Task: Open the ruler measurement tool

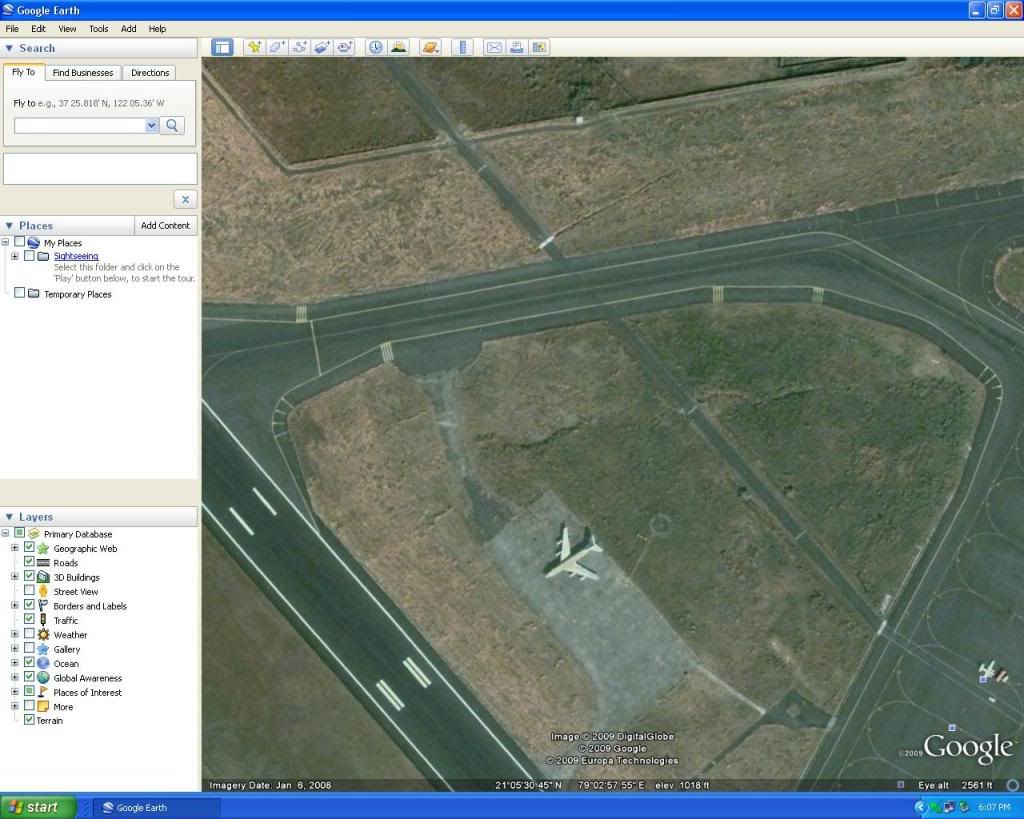Action: point(462,47)
